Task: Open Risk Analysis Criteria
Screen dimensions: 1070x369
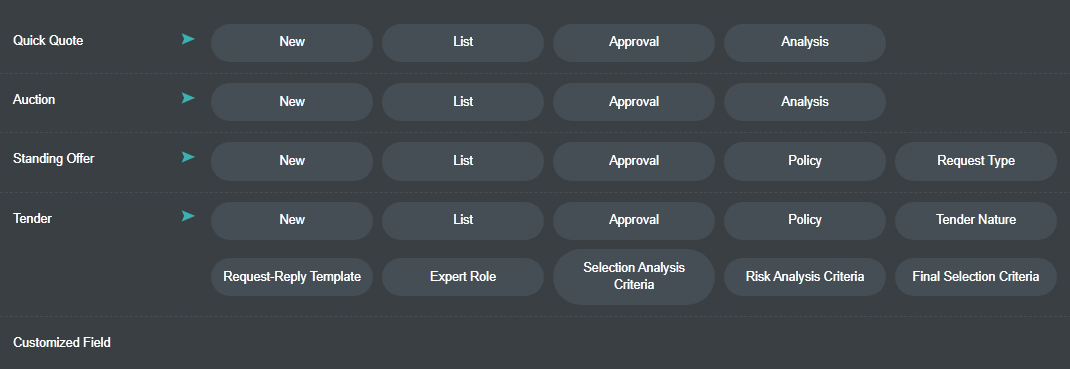Action: click(805, 277)
